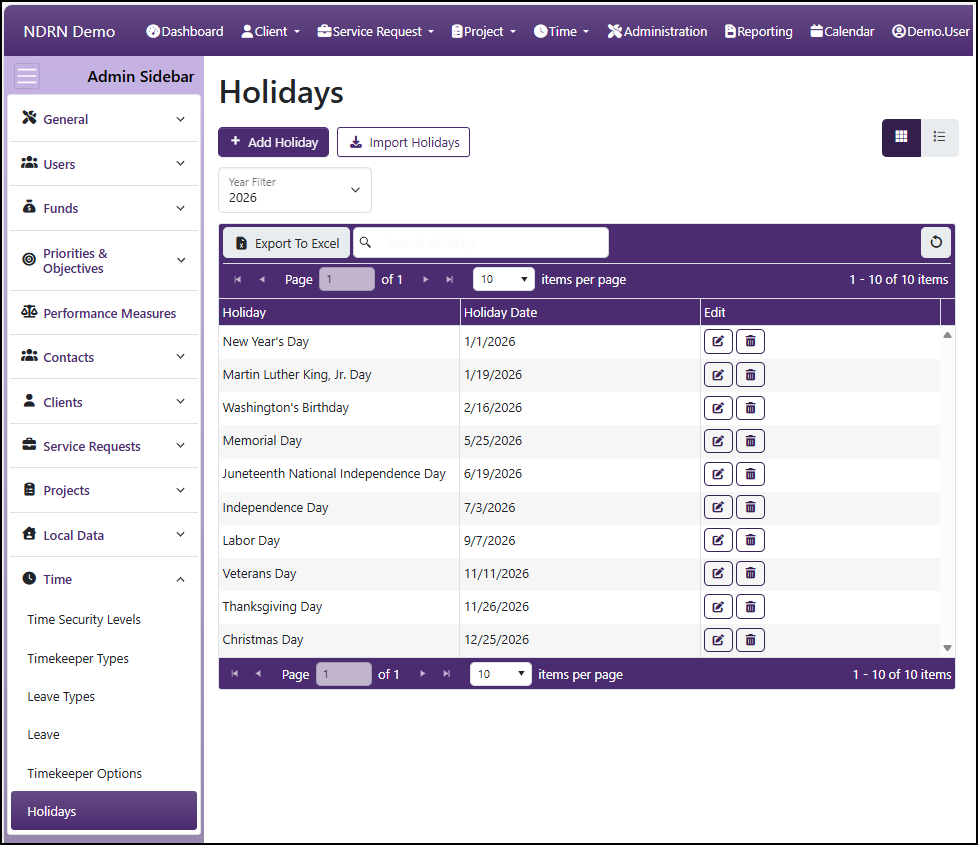Go to first page in top pager
978x845 pixels.
pyautogui.click(x=238, y=279)
